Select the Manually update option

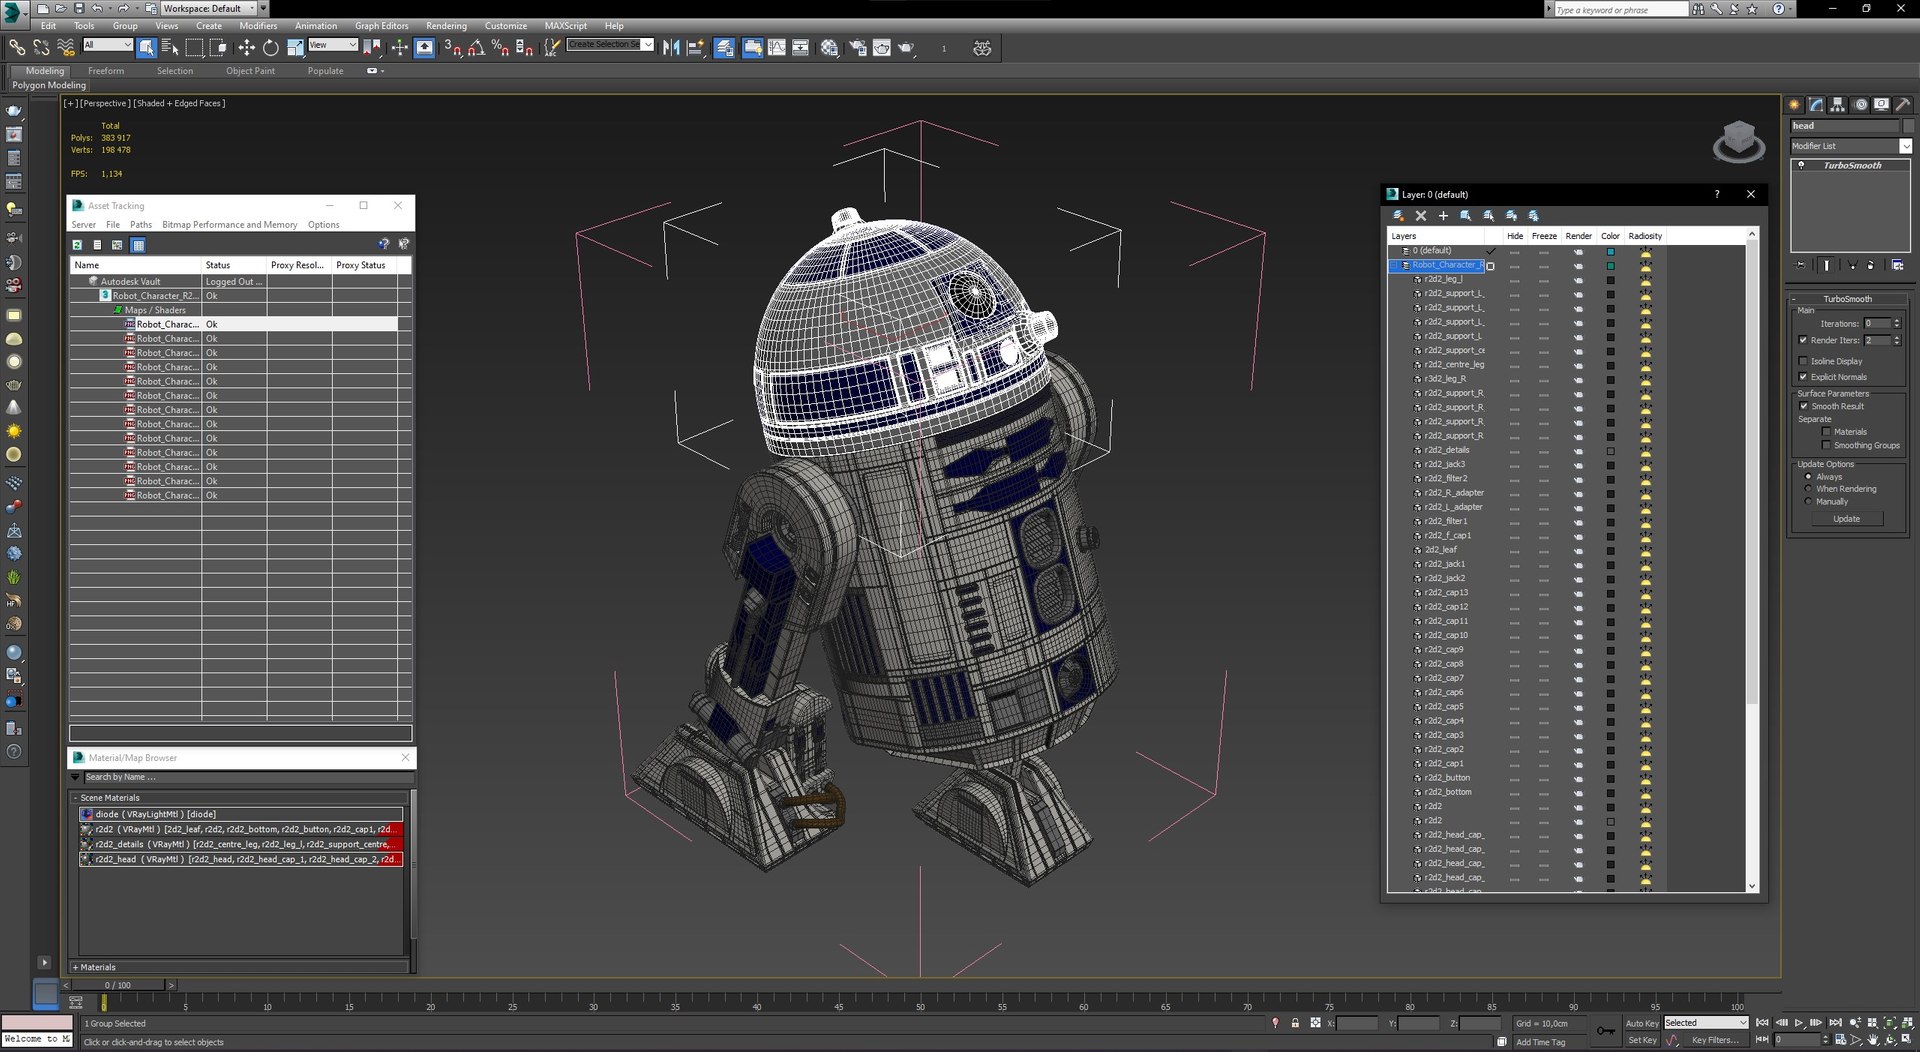(1808, 502)
